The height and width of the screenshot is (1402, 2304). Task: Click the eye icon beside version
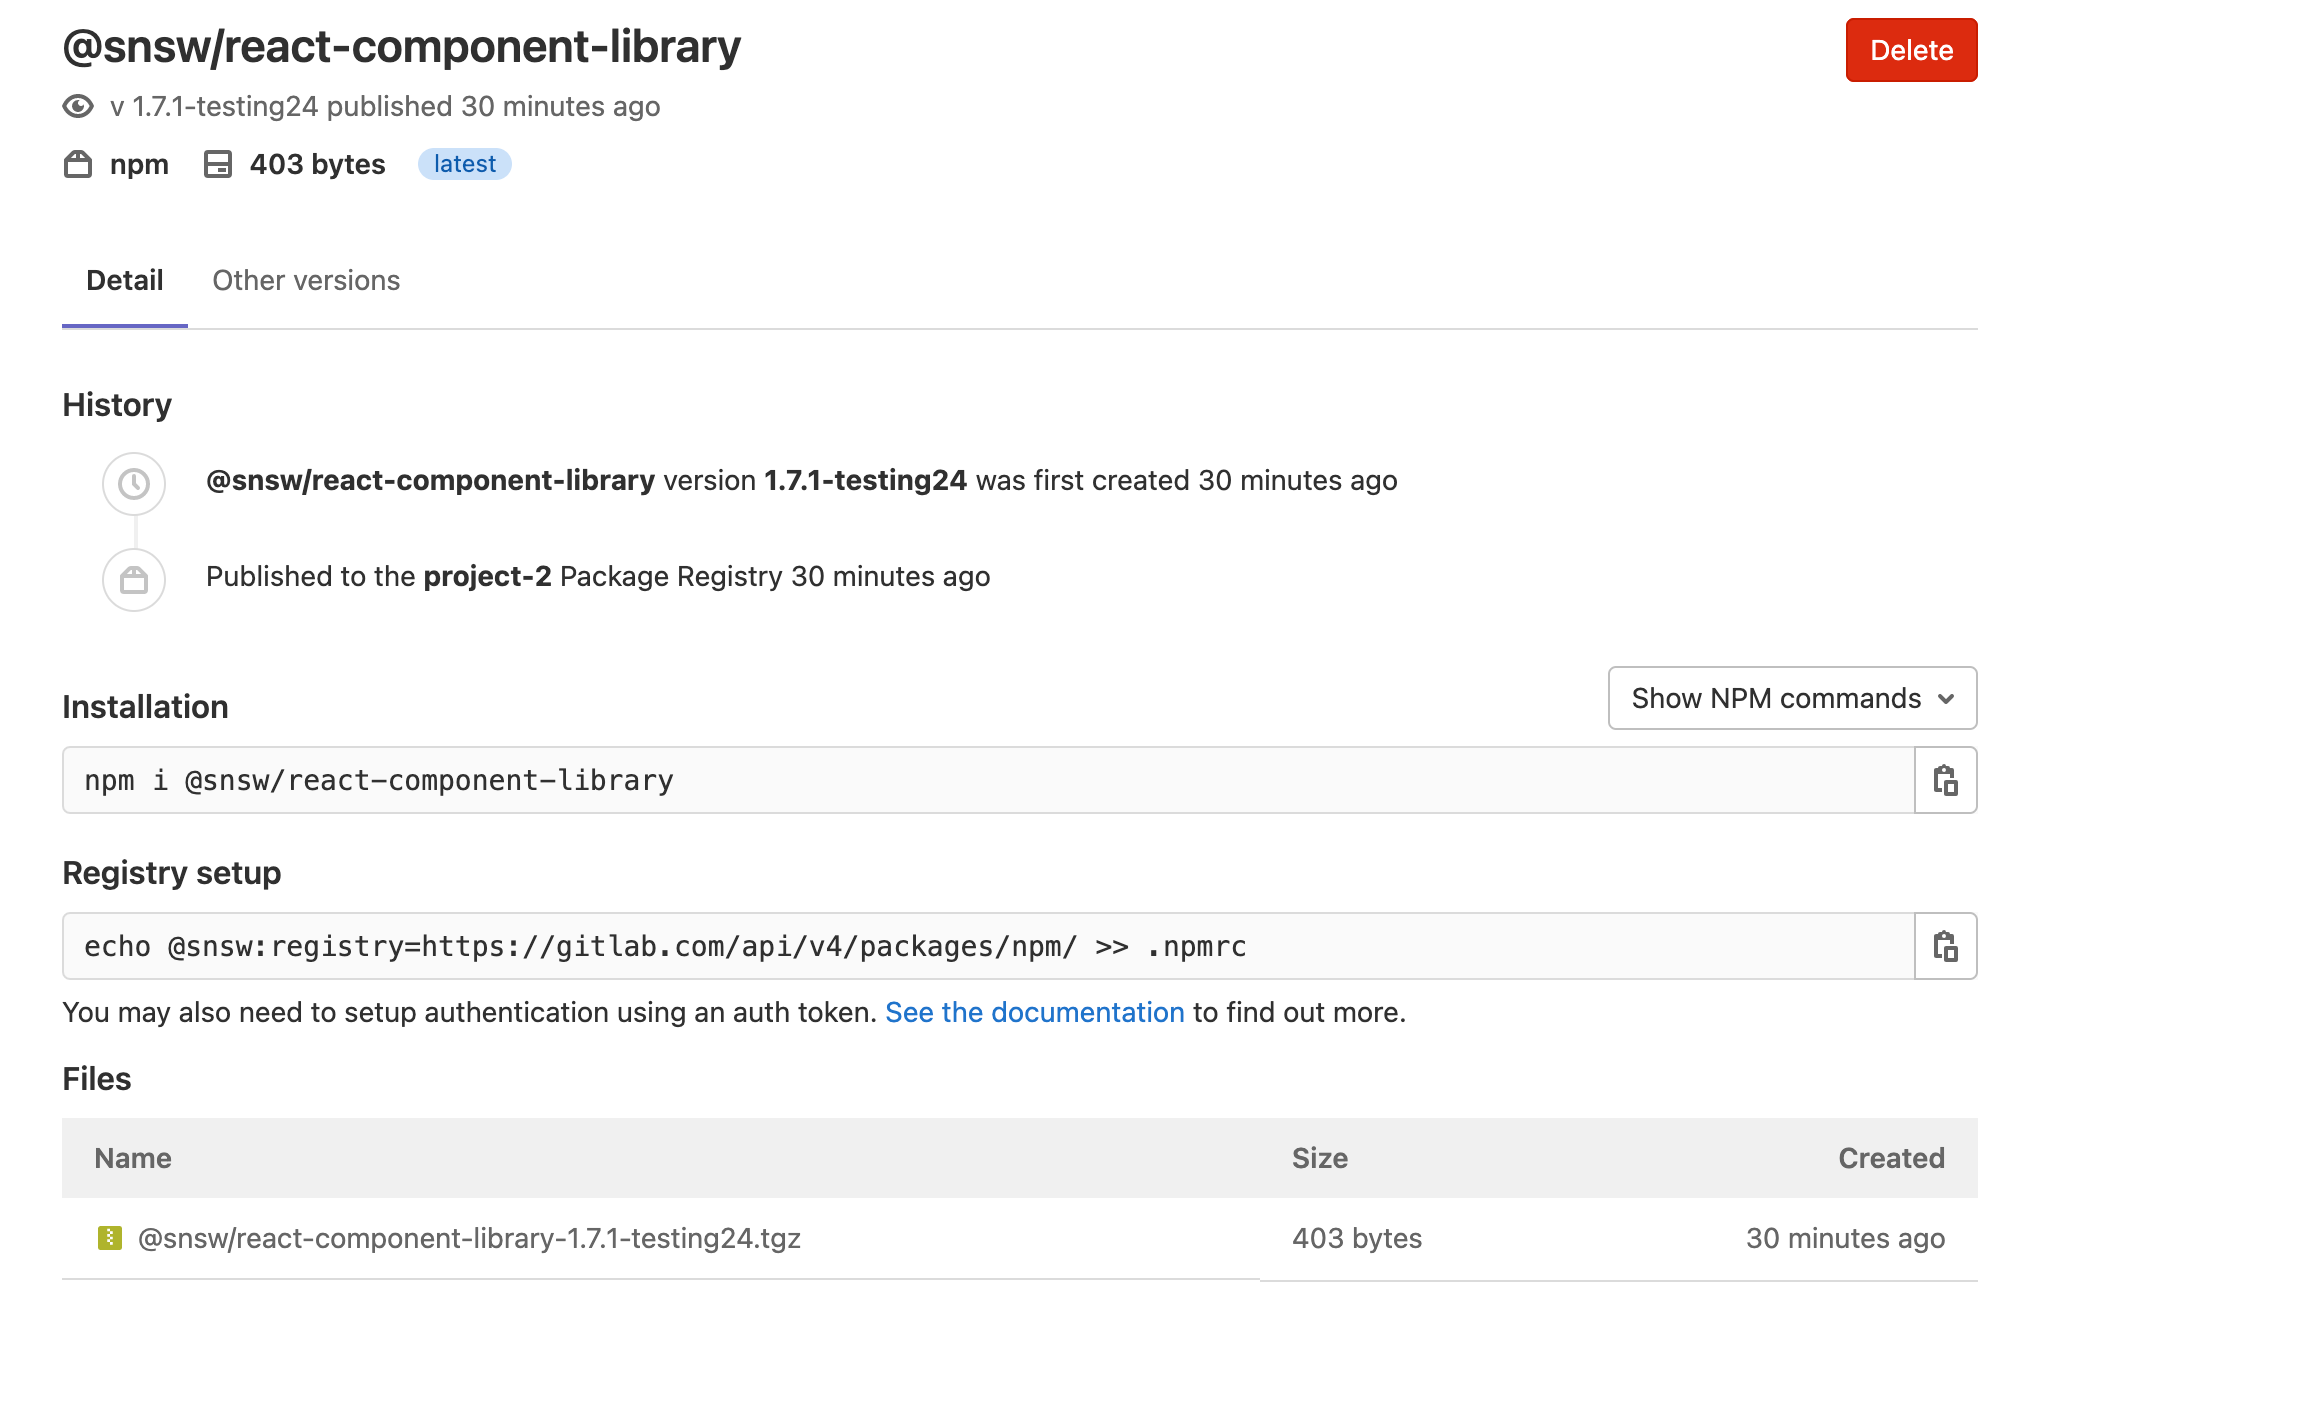coord(78,106)
